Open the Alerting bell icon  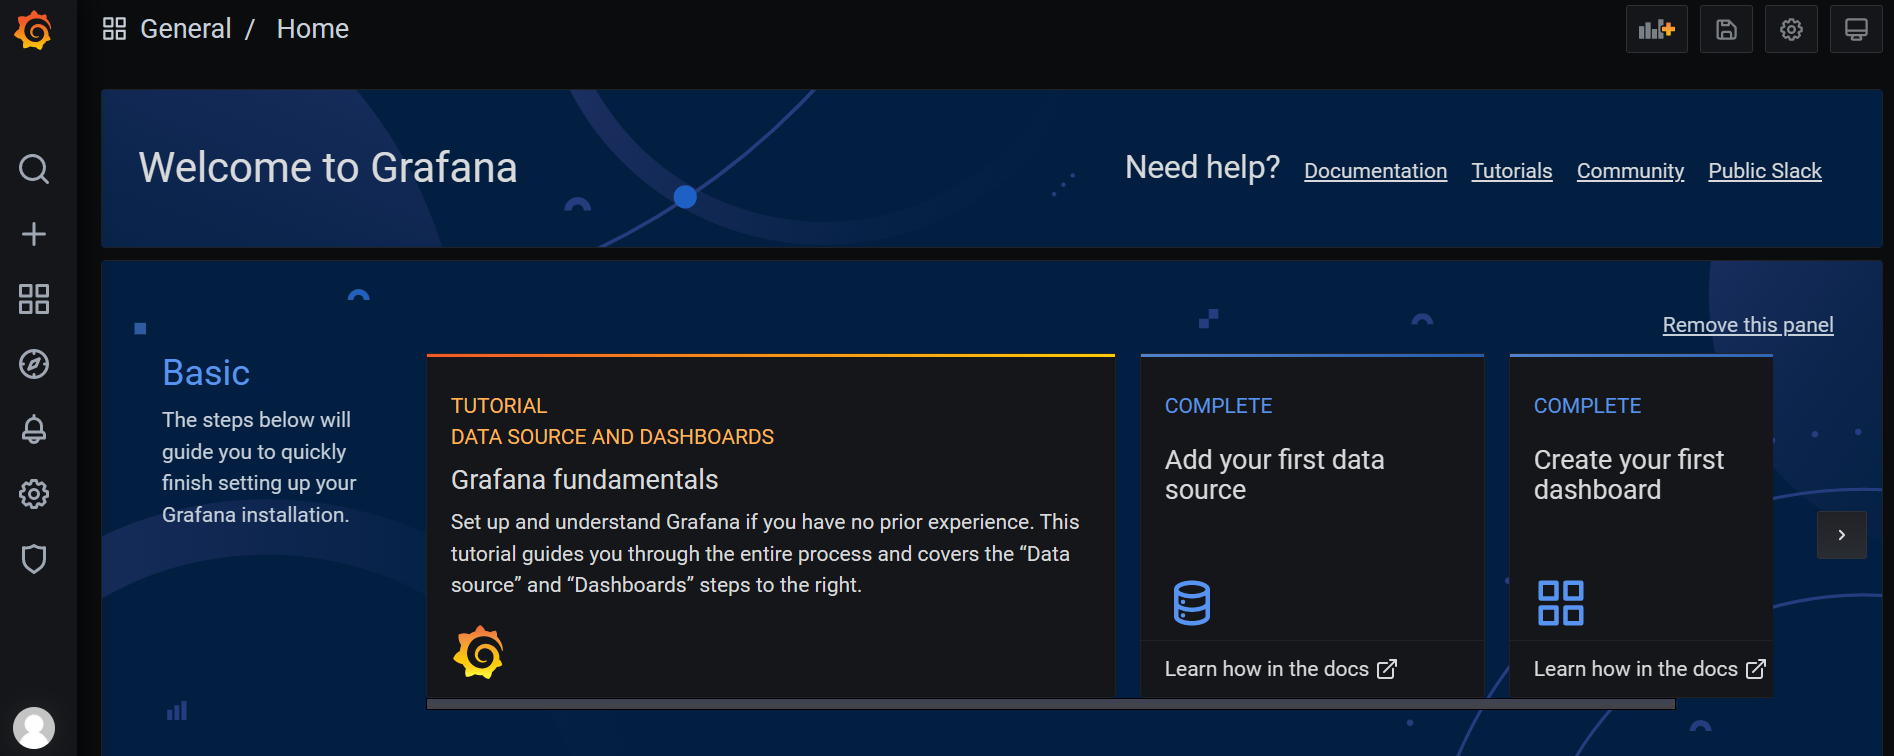tap(34, 429)
